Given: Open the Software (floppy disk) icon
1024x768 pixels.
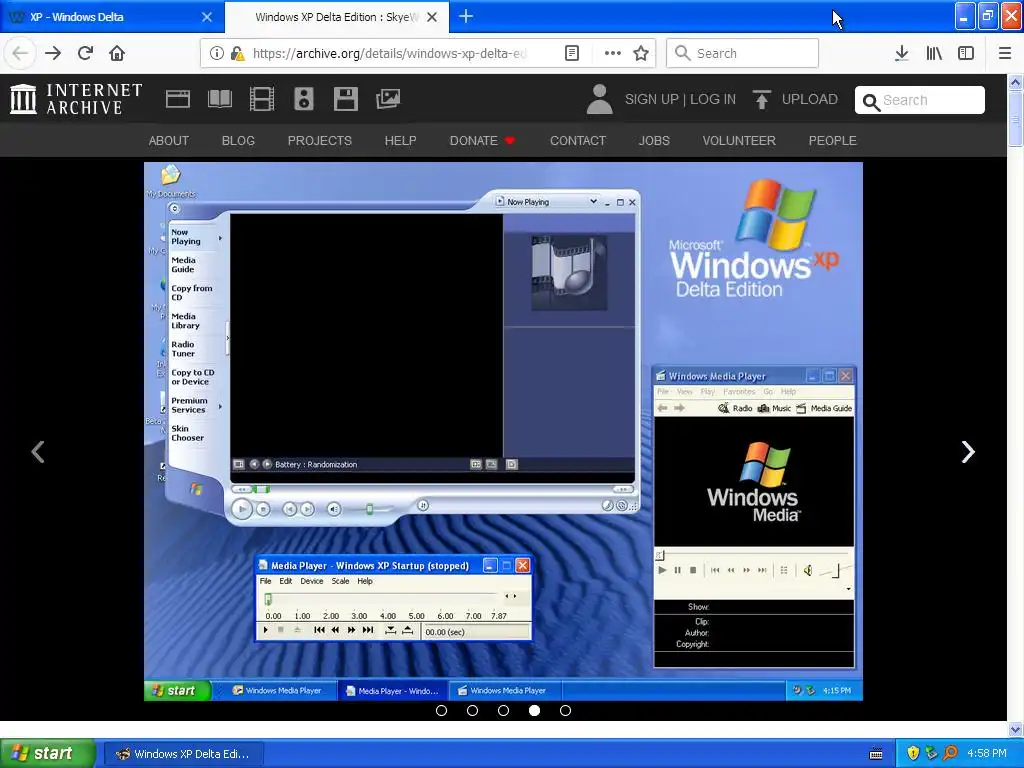Looking at the screenshot, I should [345, 99].
